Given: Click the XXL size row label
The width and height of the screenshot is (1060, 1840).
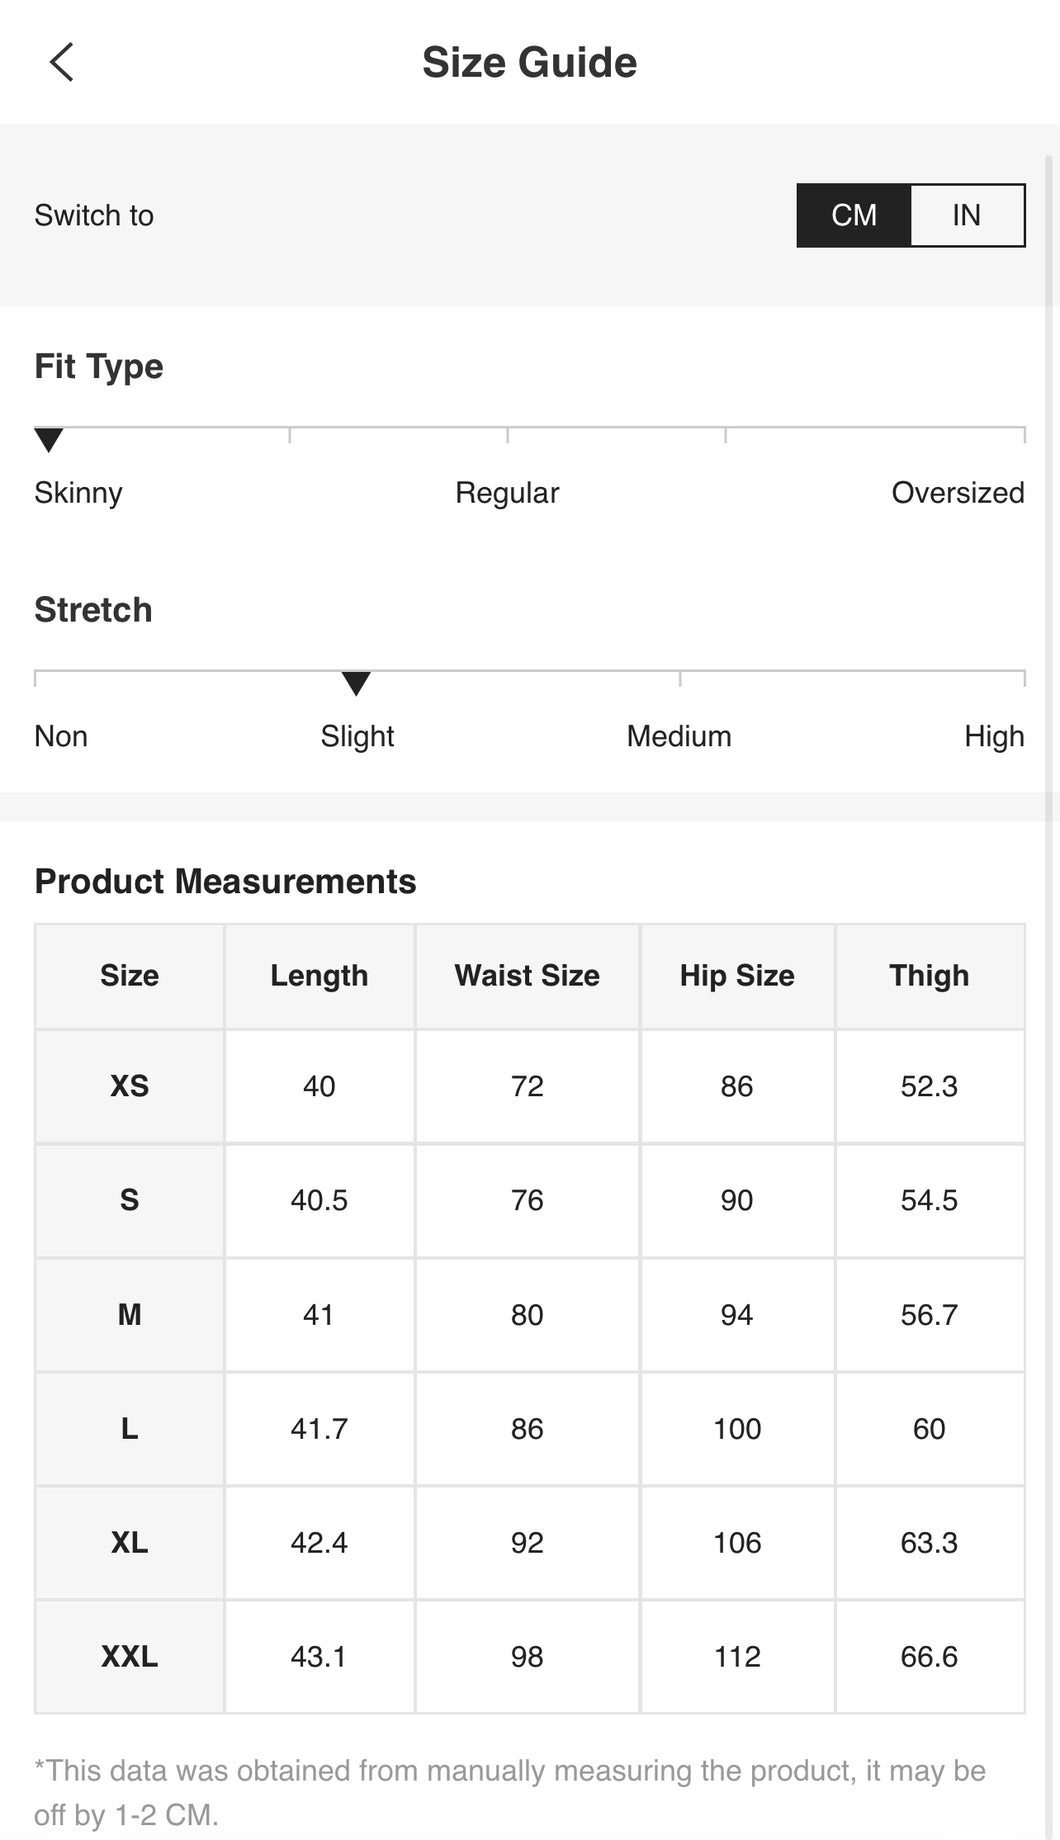Looking at the screenshot, I should click(x=130, y=1656).
